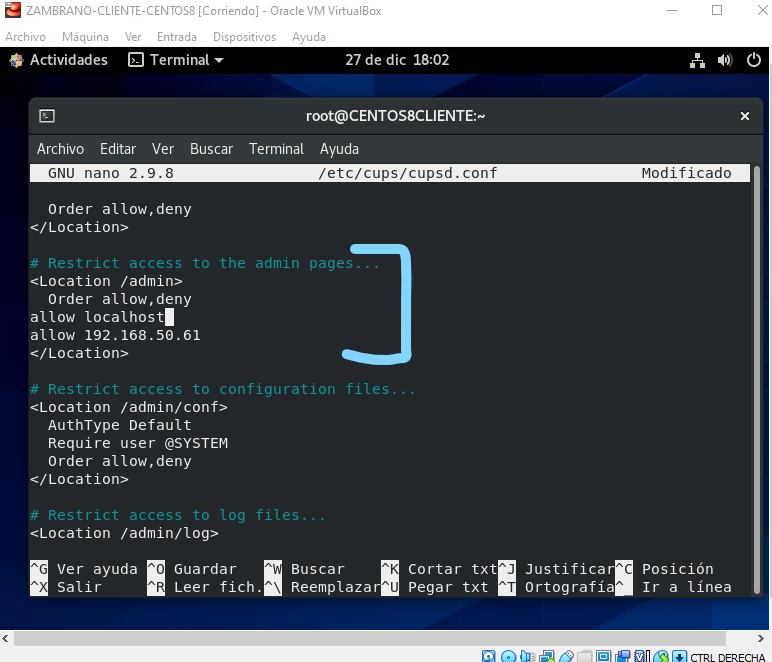Viewport: 772px width, 662px height.
Task: Click the "^W Buscar" nano shortcut
Action: (304, 569)
